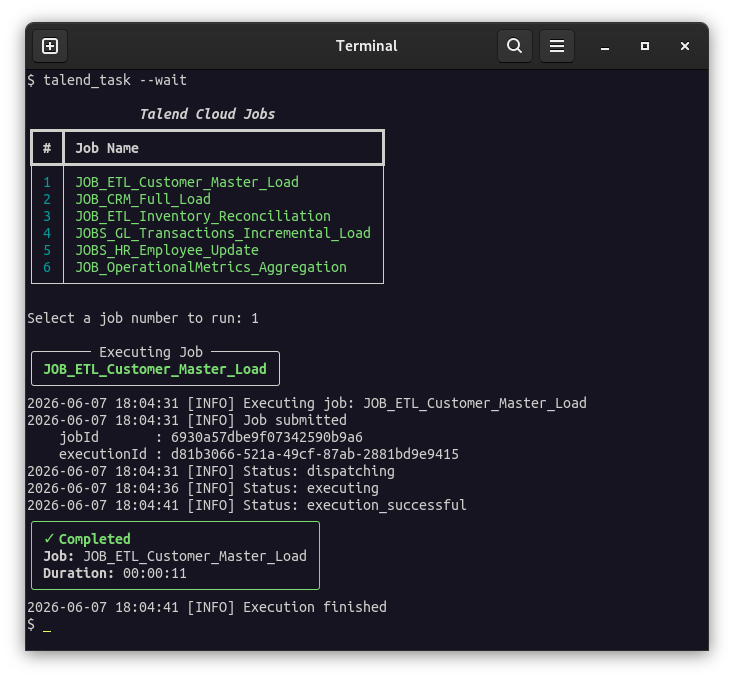Screen dimensions: 734x679
Task: Select the JOBS_HR_Employee_Update row
Action: coord(167,250)
